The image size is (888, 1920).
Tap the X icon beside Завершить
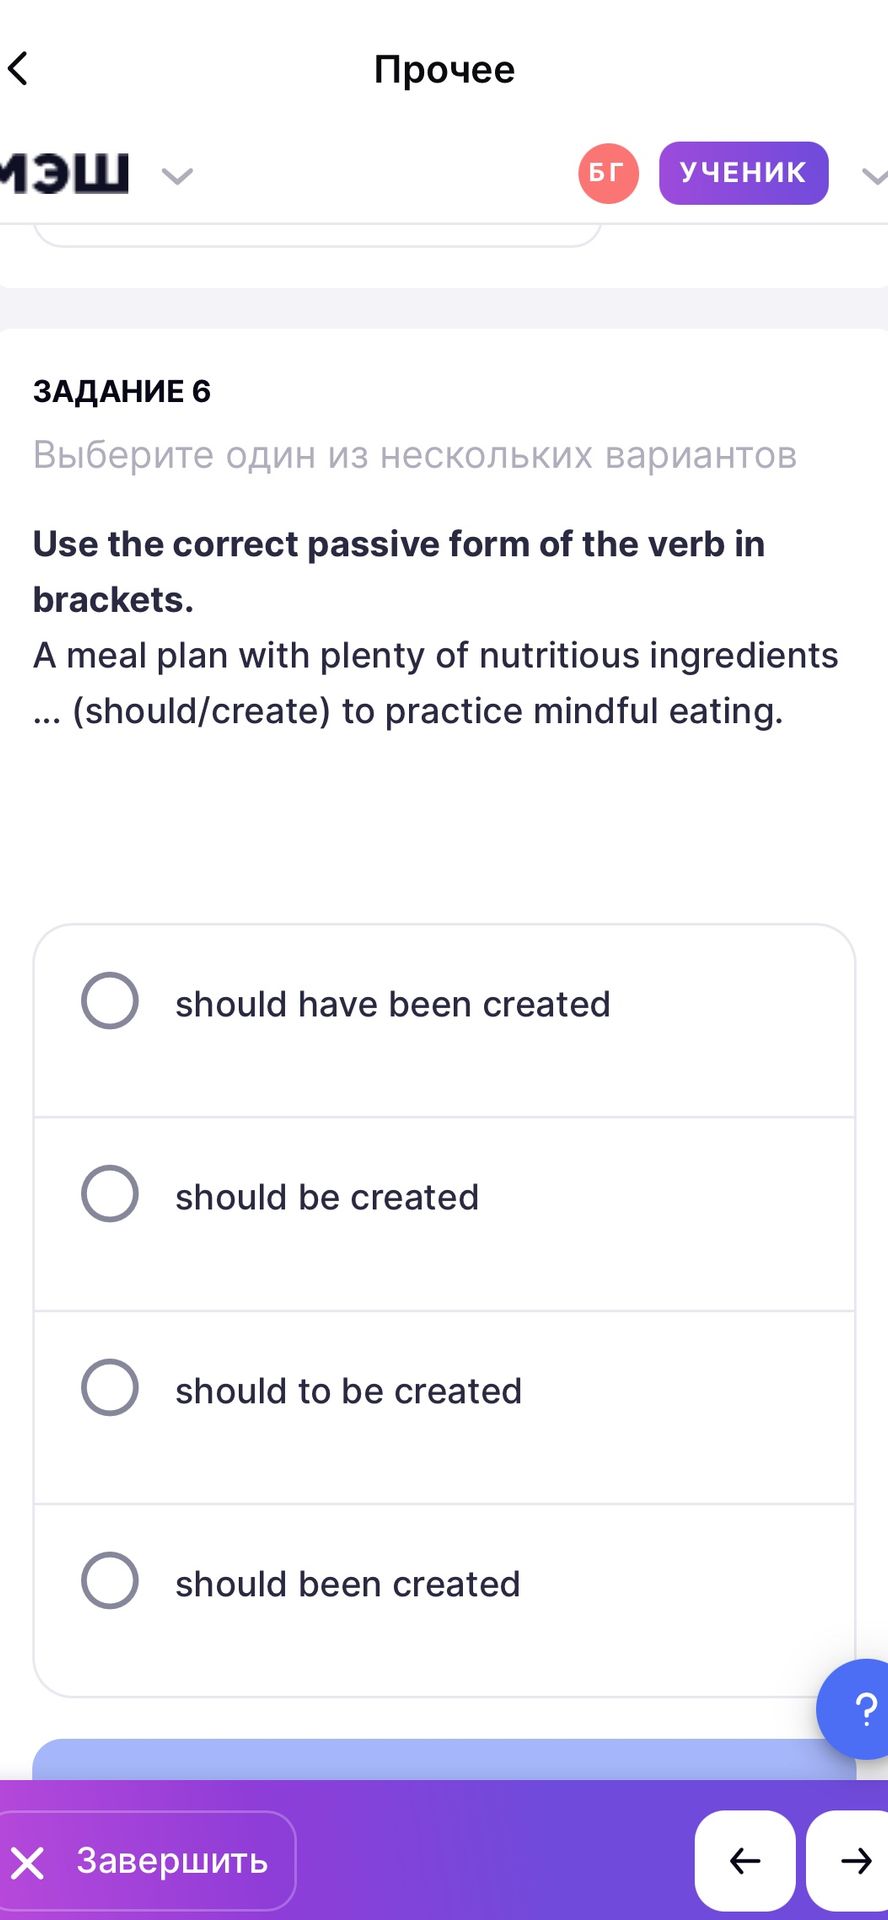pos(28,1863)
